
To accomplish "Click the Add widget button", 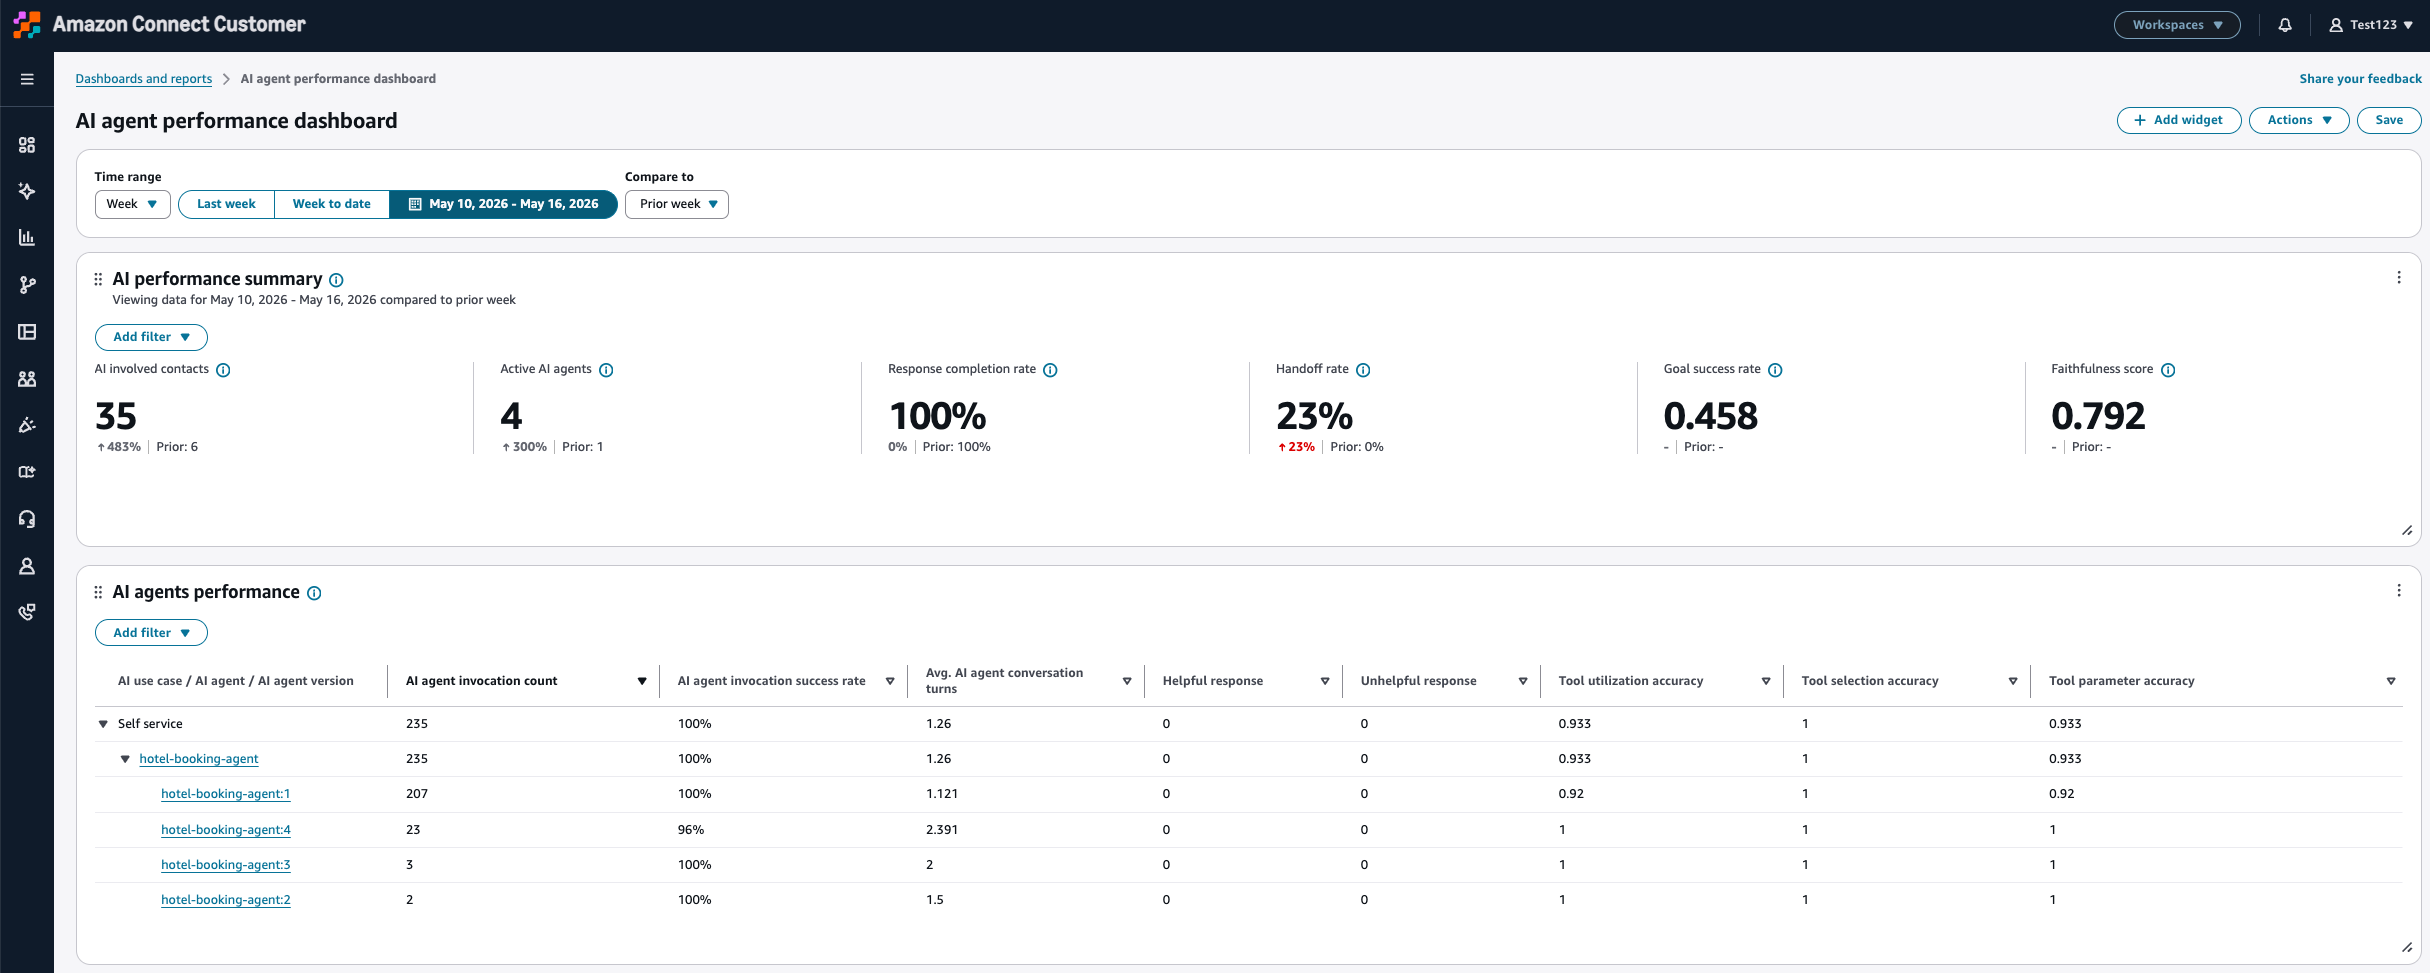I will (2179, 120).
